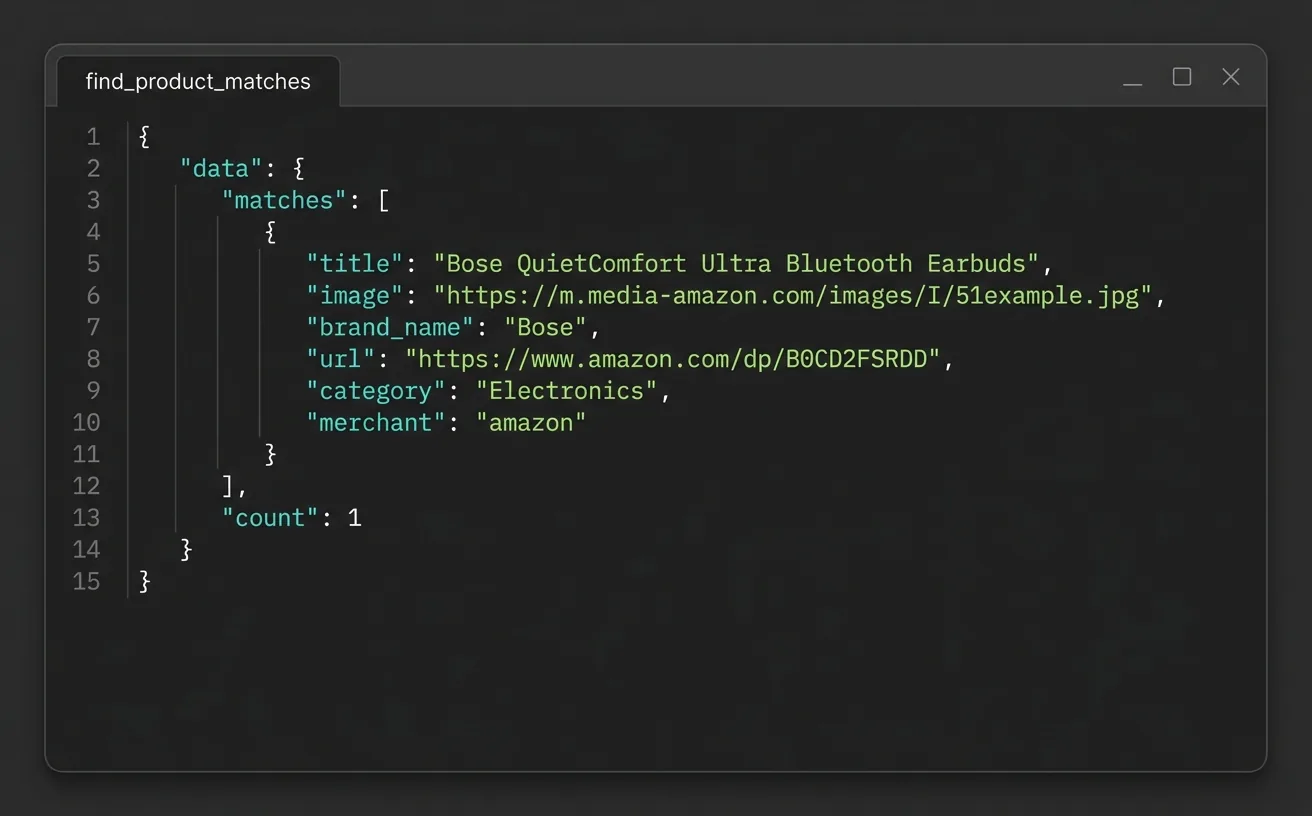Click the closing brace on line 14
1312x816 pixels.
(186, 549)
